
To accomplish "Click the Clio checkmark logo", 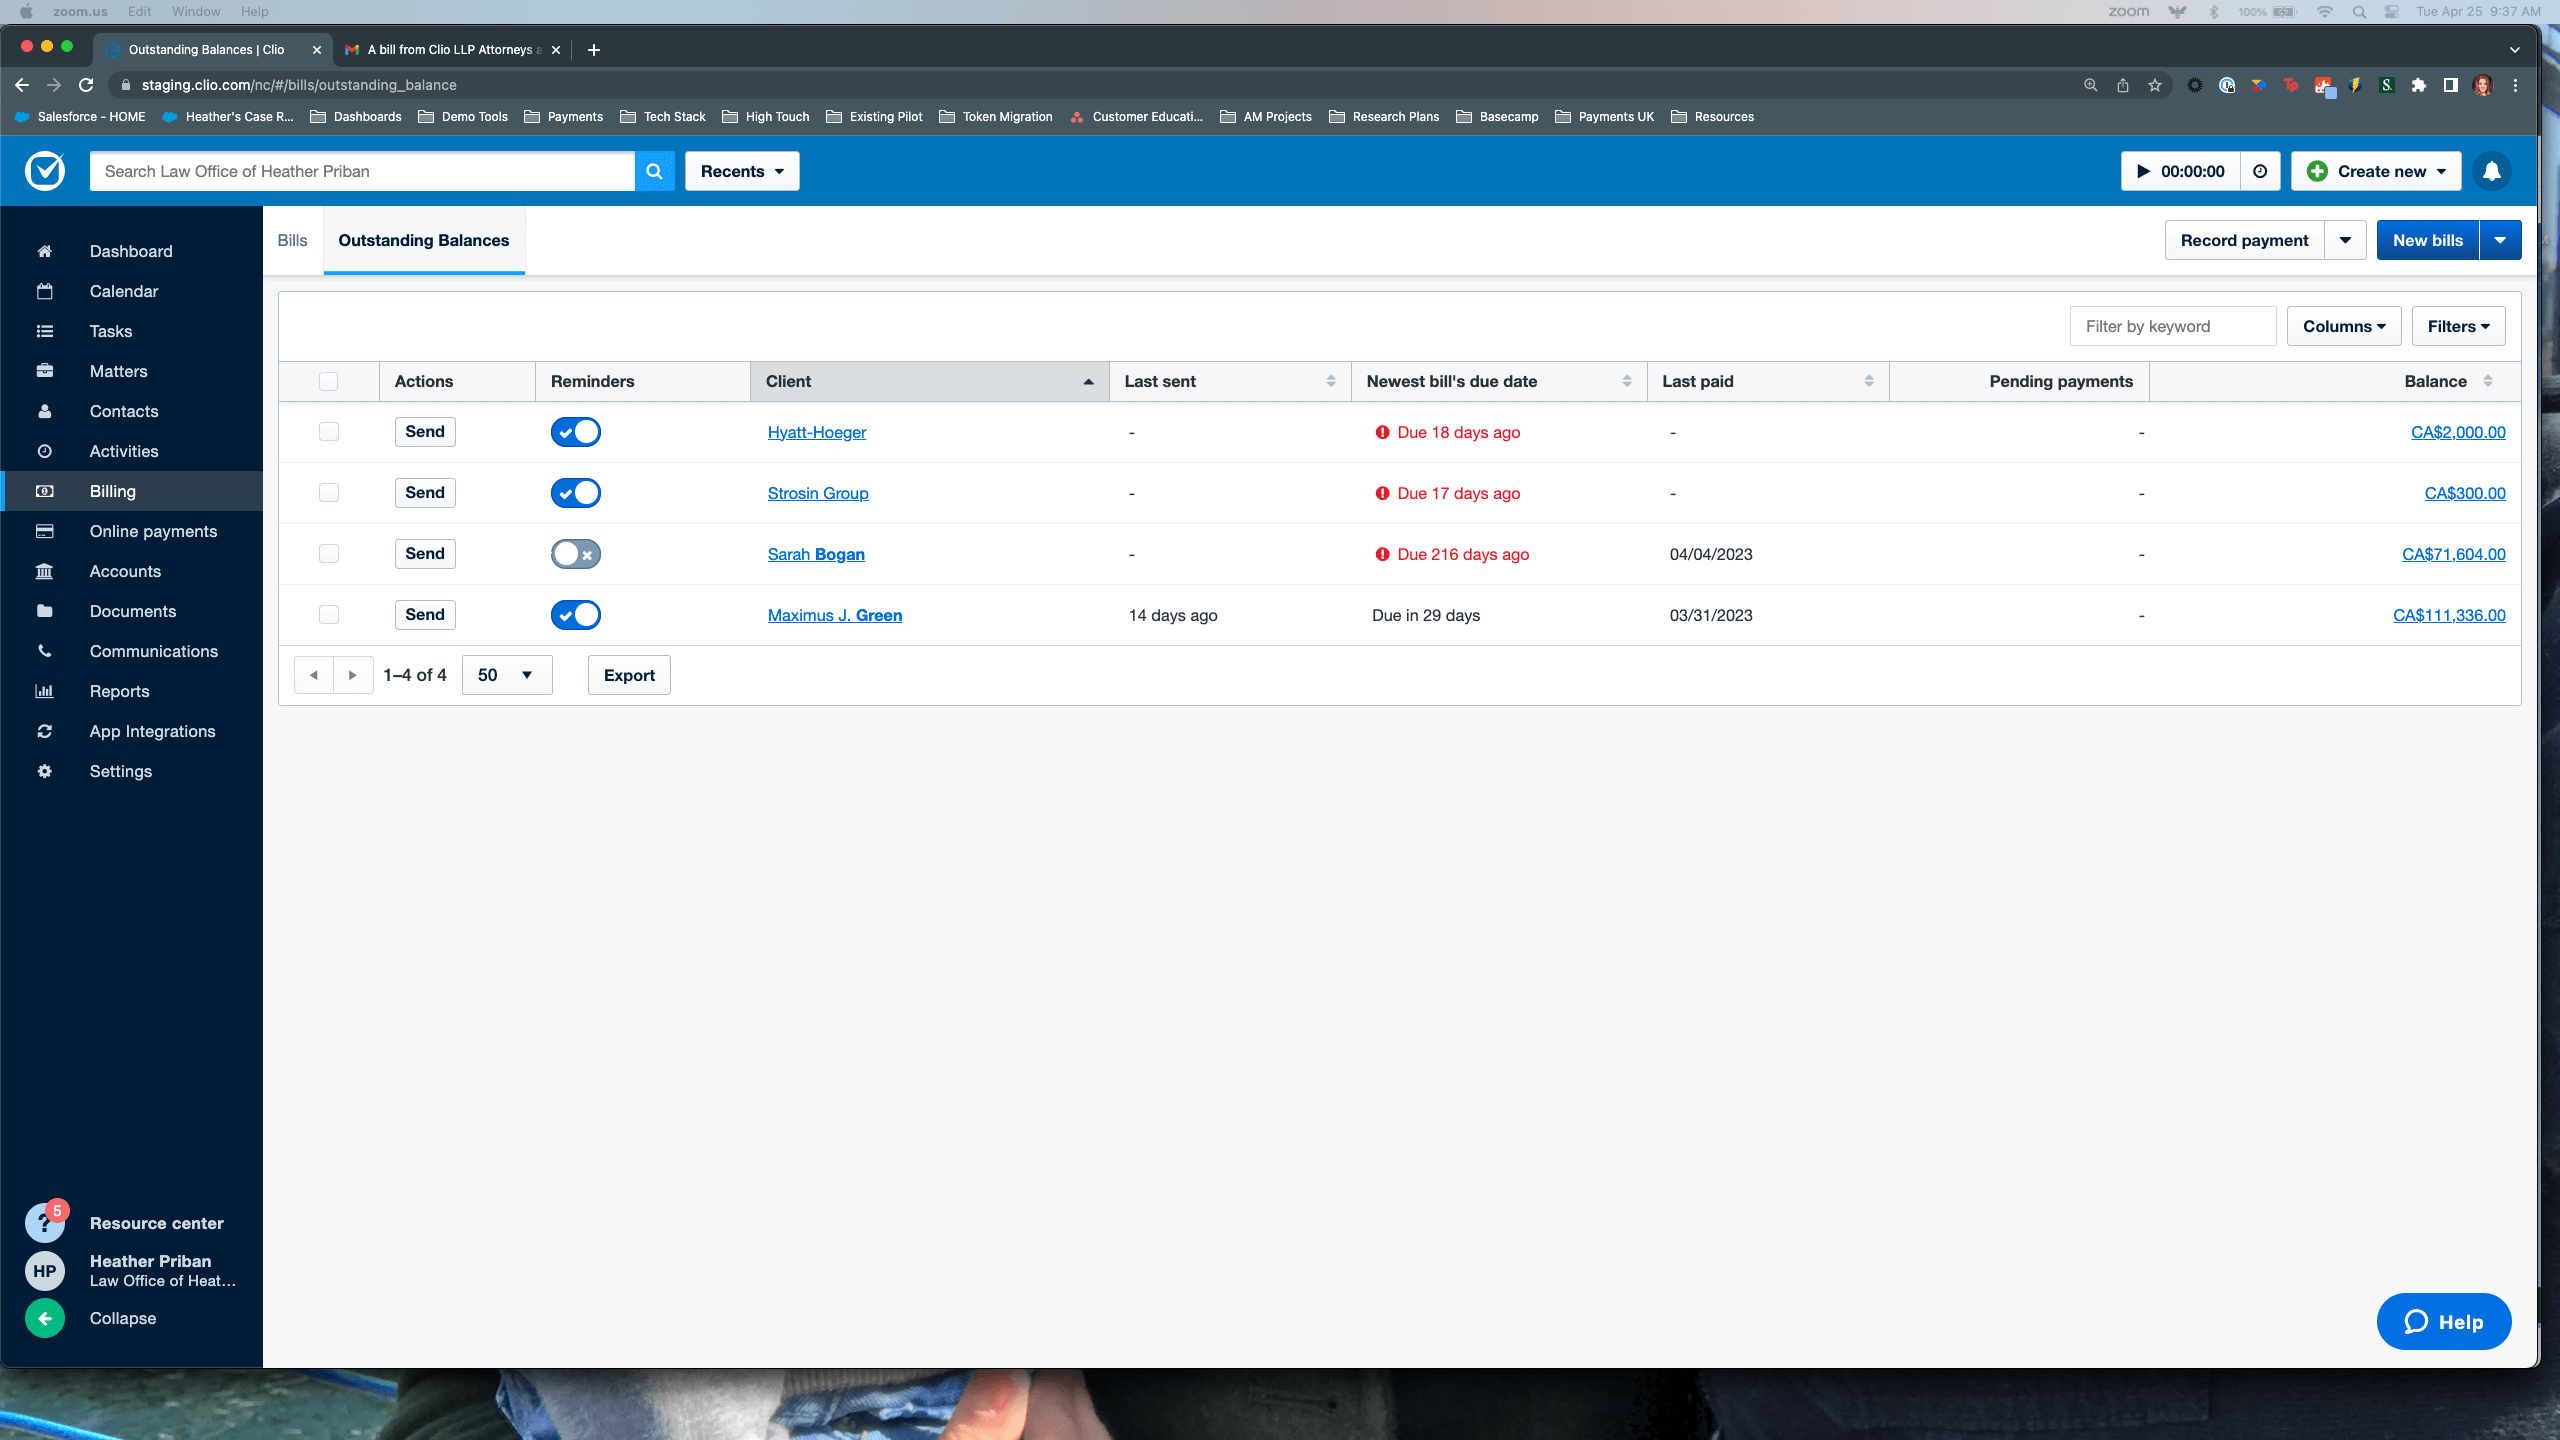I will coord(45,171).
